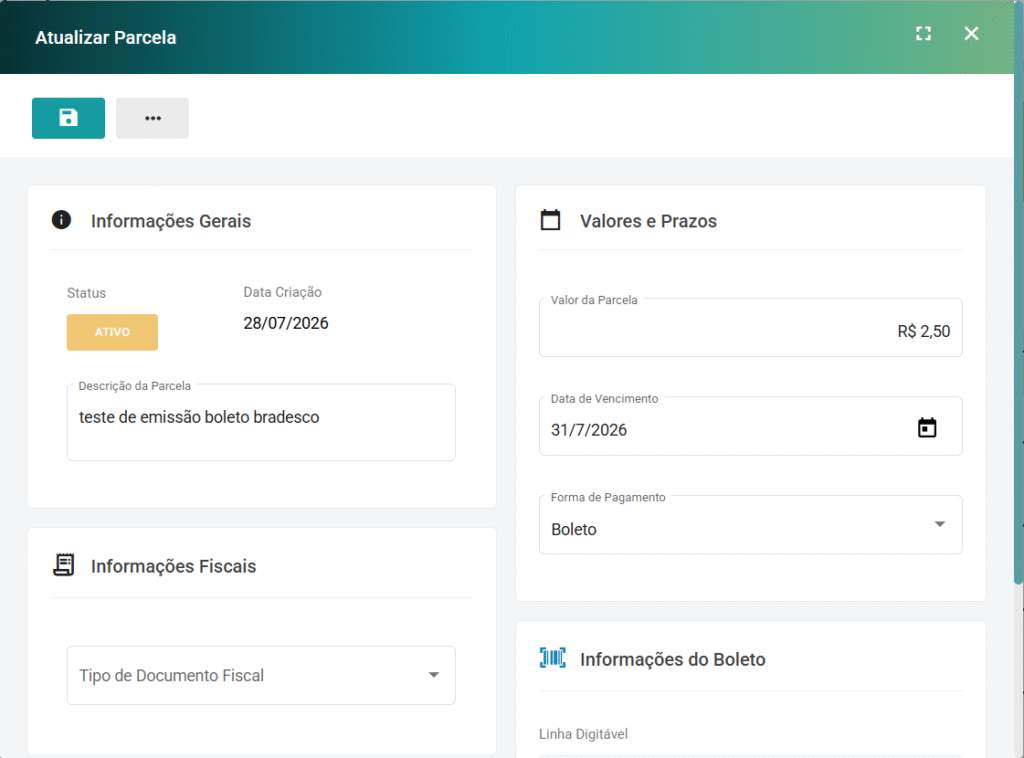Click the Informações do Boleto heading

pyautogui.click(x=673, y=659)
